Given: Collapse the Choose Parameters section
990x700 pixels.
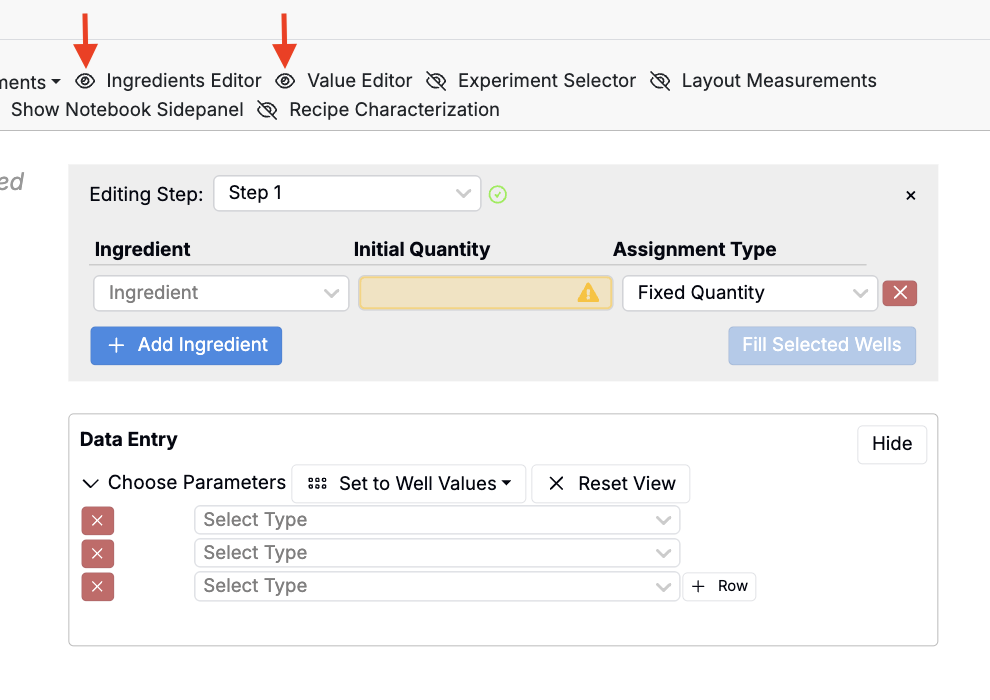Looking at the screenshot, I should 91,484.
